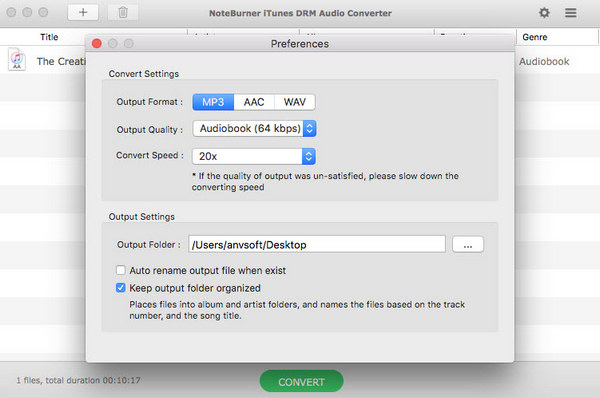The image size is (600, 398).
Task: Click the trash delete button
Action: pyautogui.click(x=123, y=12)
